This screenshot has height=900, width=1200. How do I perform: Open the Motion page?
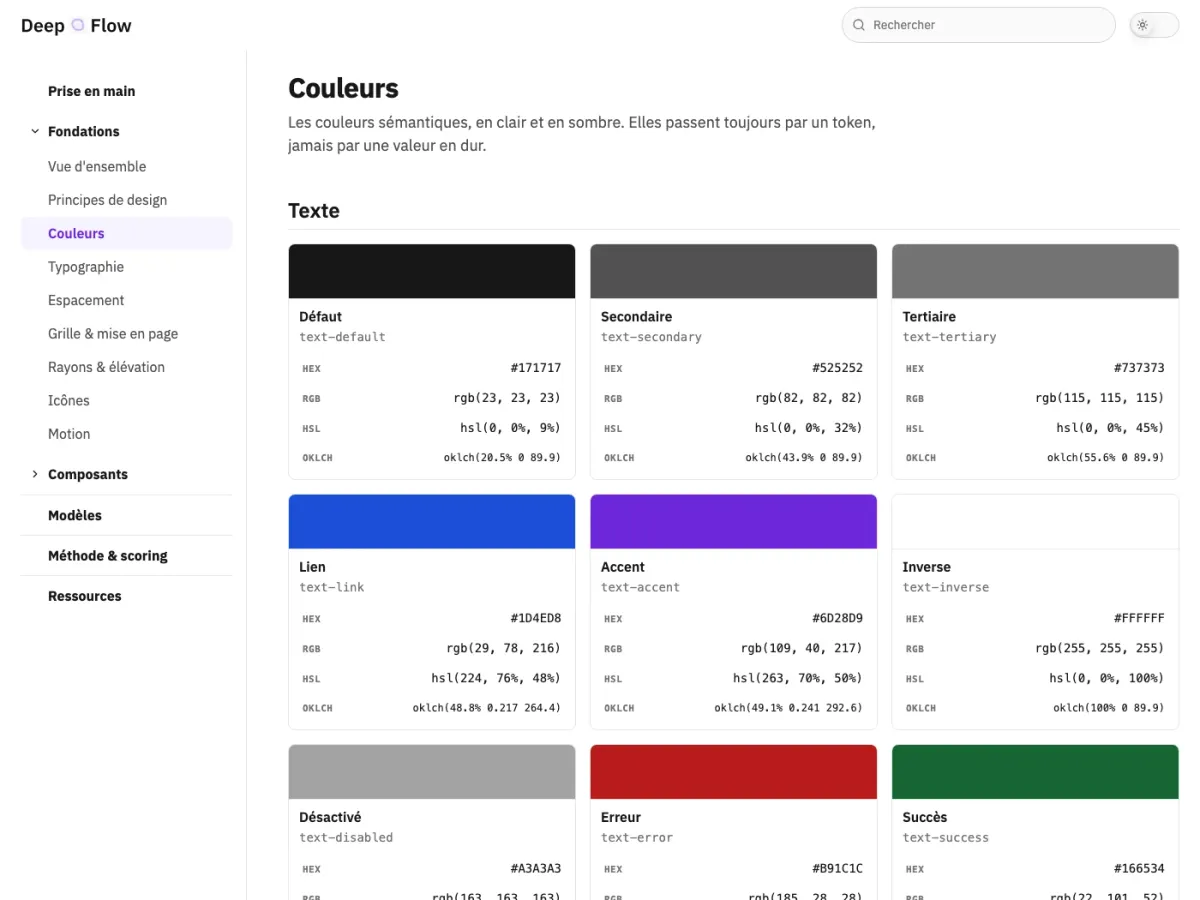(x=69, y=434)
